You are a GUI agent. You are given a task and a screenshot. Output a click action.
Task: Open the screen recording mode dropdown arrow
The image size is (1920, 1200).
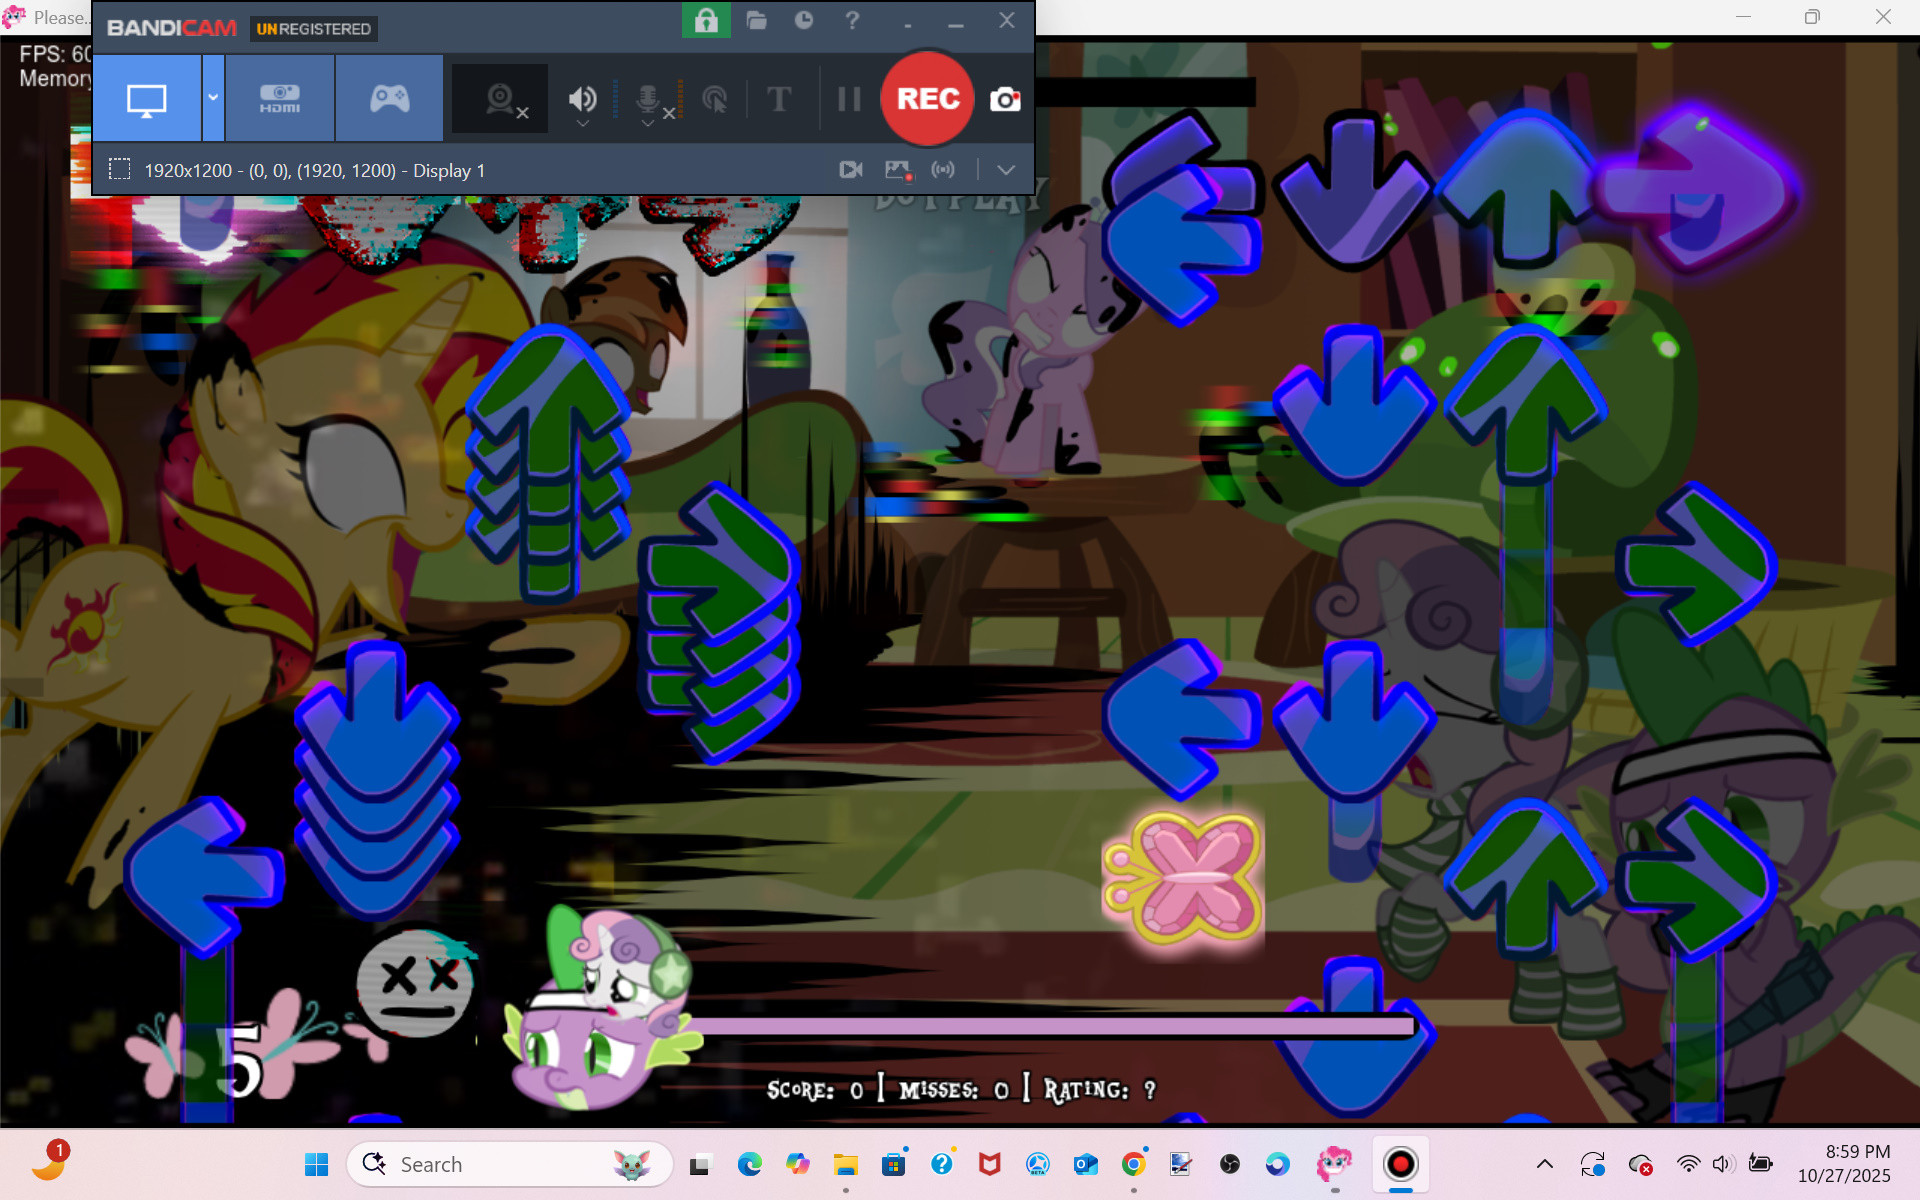click(213, 98)
